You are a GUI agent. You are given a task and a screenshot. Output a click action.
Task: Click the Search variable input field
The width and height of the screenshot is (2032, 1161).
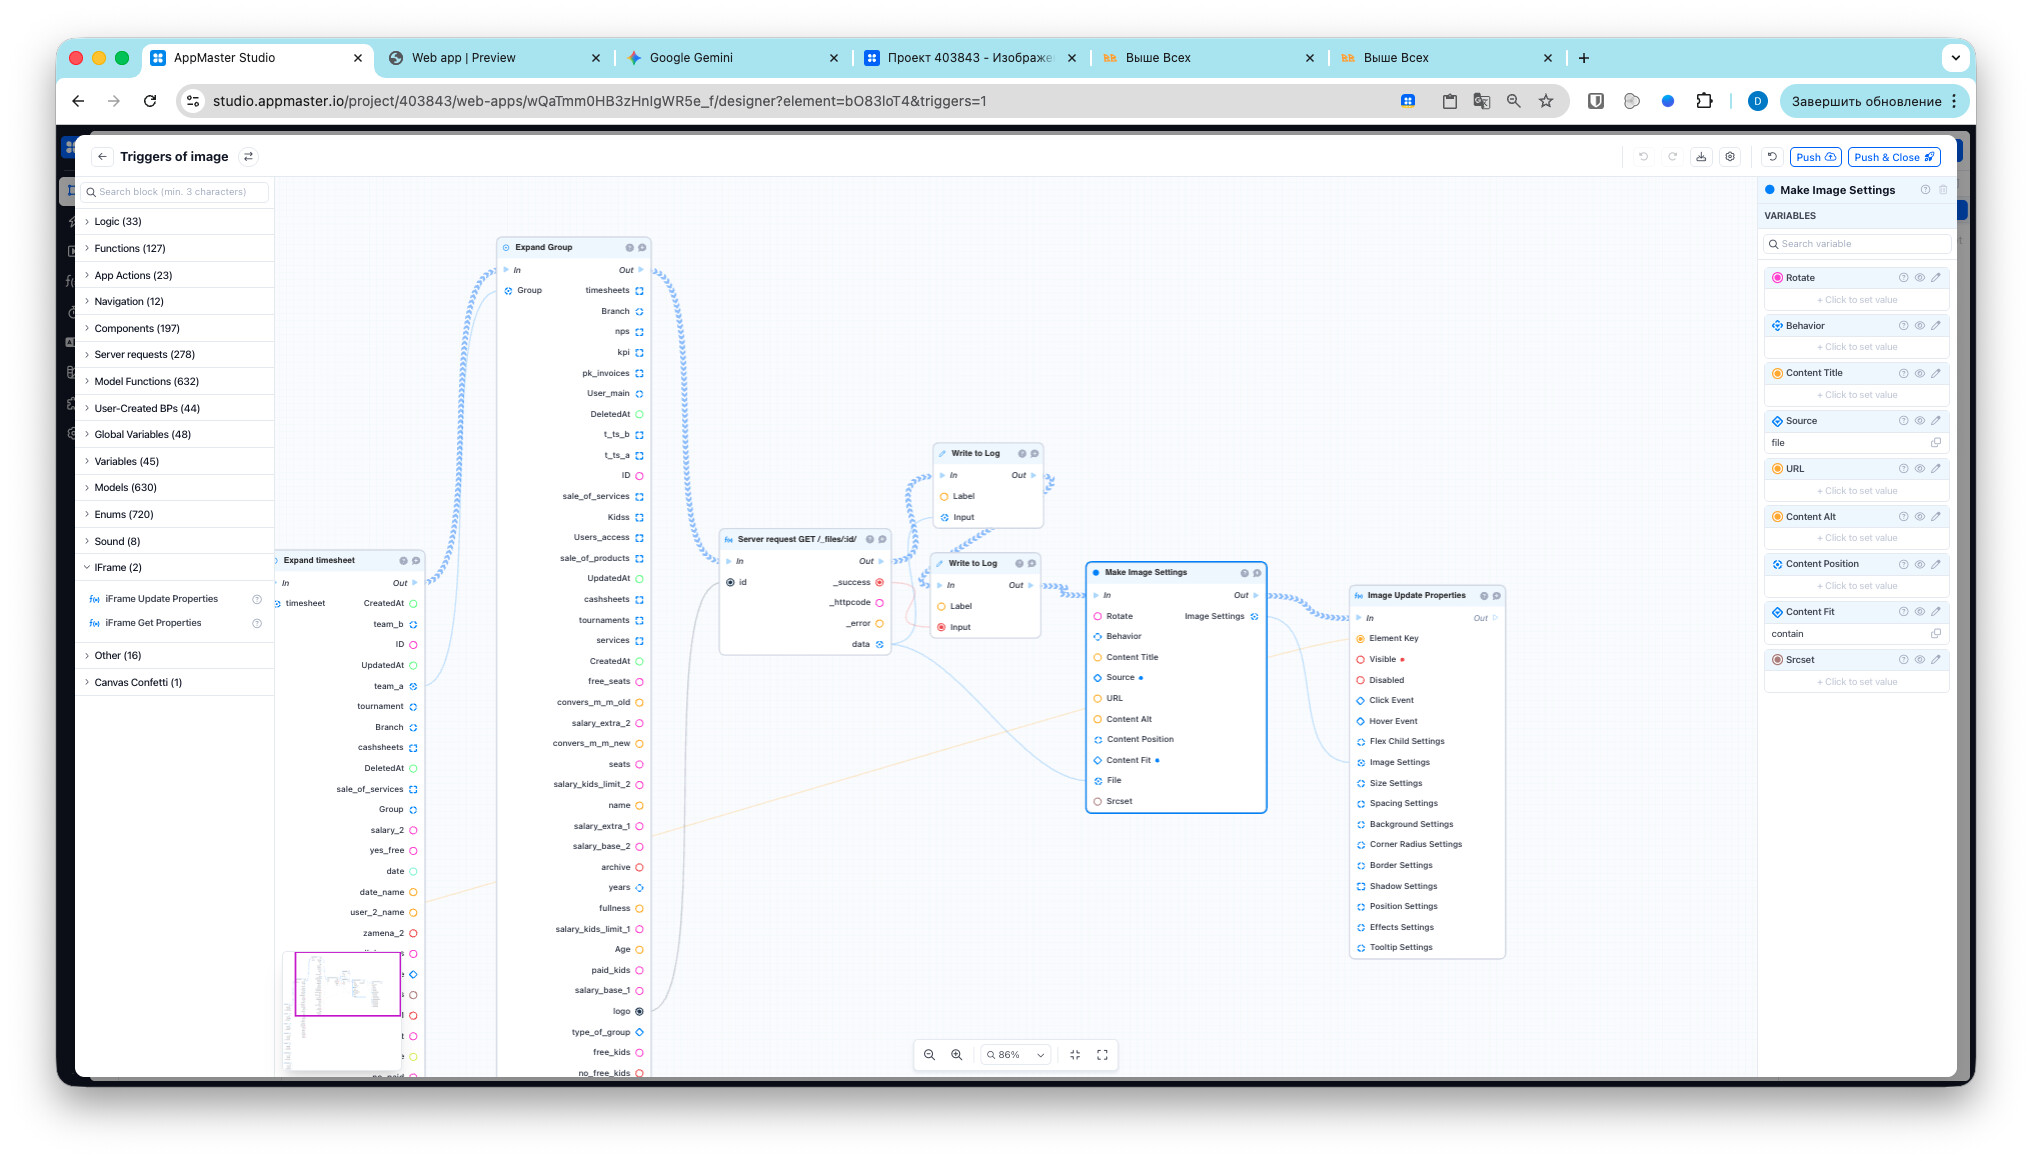point(1860,244)
